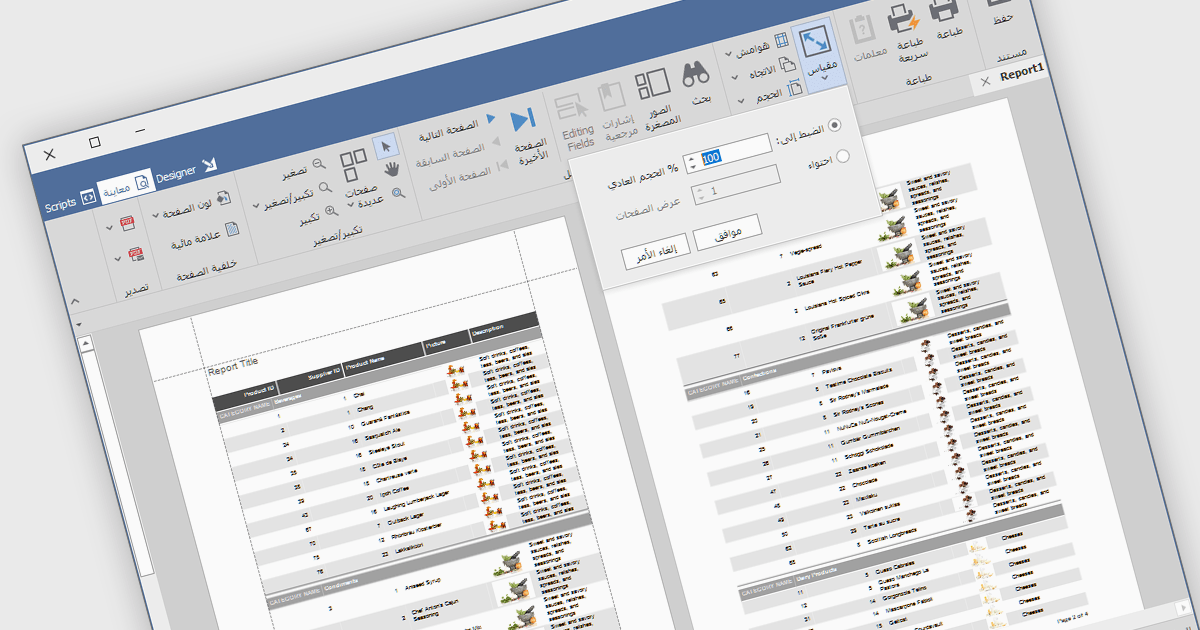
Task: Select the 'Adjust to' (الضبط إلى) radio button
Action: coord(836,125)
